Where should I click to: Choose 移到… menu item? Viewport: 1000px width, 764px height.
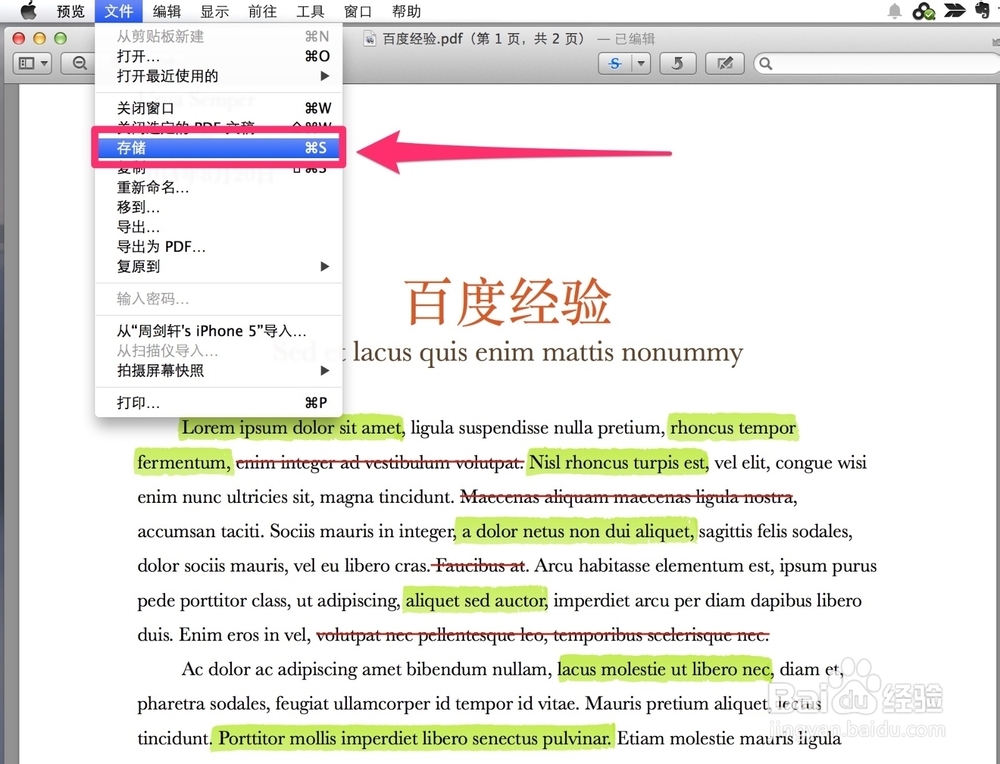coord(219,207)
